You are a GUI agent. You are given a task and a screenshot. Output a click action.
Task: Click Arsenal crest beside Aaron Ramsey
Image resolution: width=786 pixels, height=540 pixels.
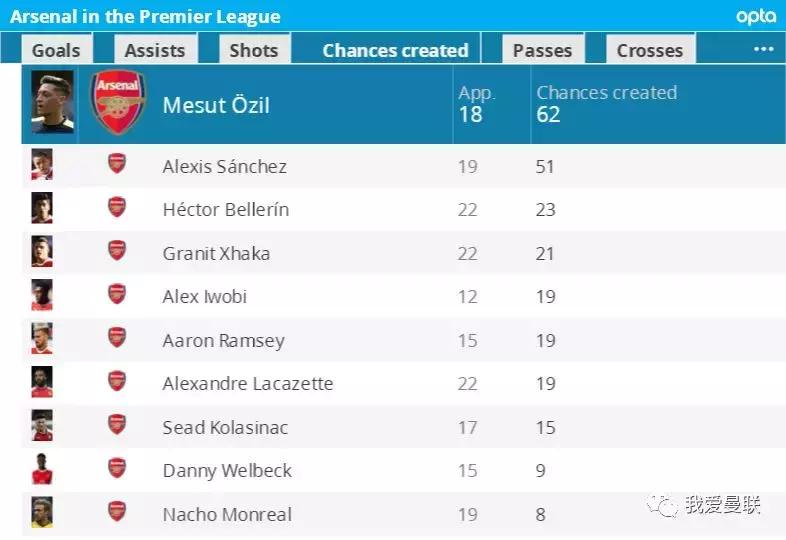pyautogui.click(x=117, y=339)
